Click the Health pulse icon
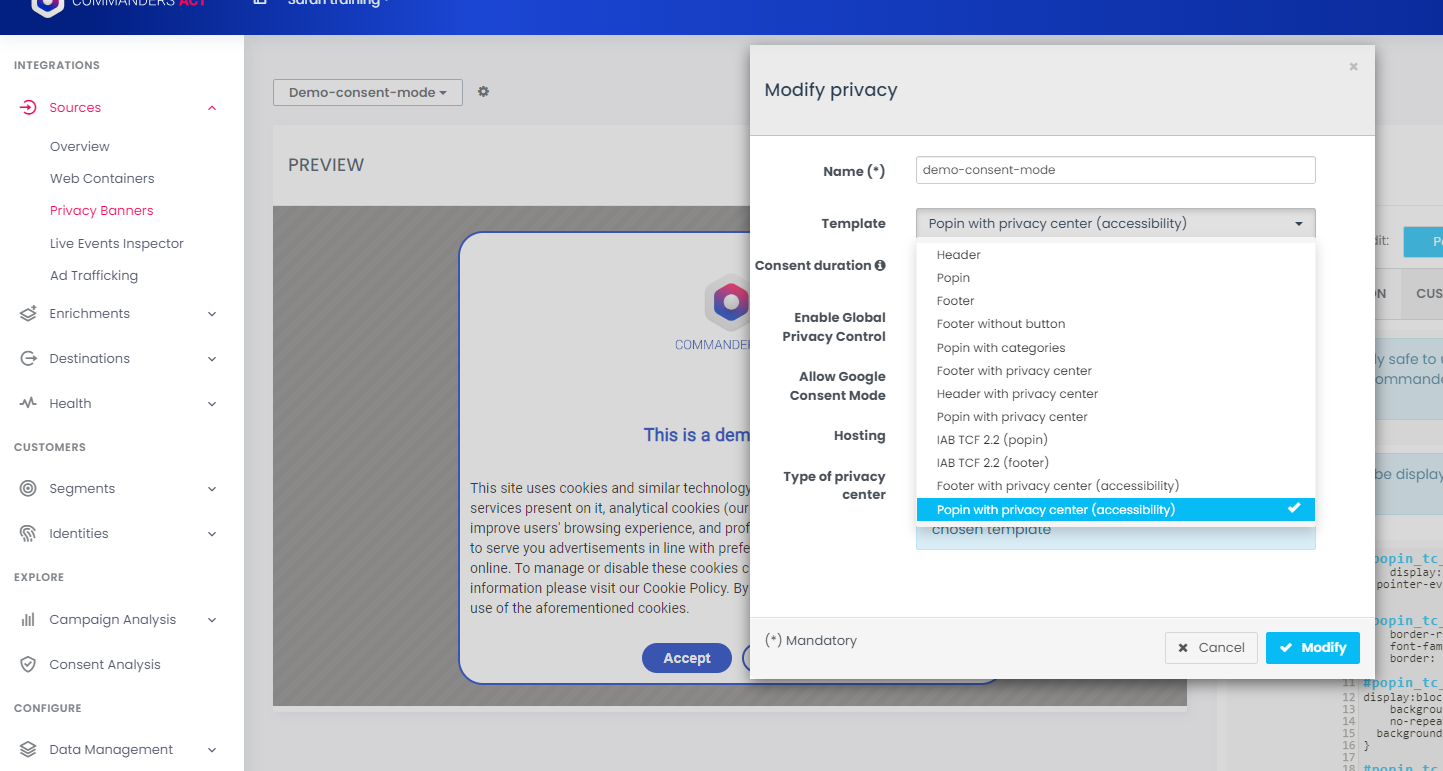Image resolution: width=1443 pixels, height=771 pixels. tap(28, 404)
